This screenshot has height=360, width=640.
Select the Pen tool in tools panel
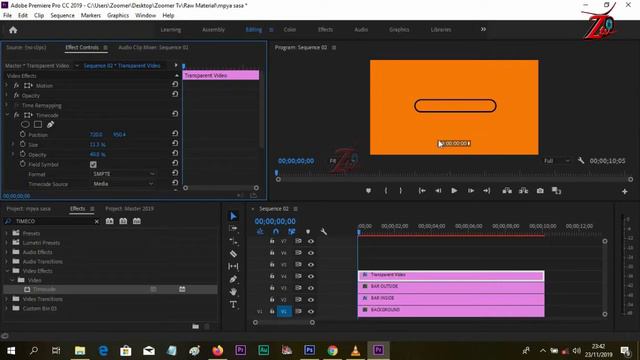(x=233, y=279)
